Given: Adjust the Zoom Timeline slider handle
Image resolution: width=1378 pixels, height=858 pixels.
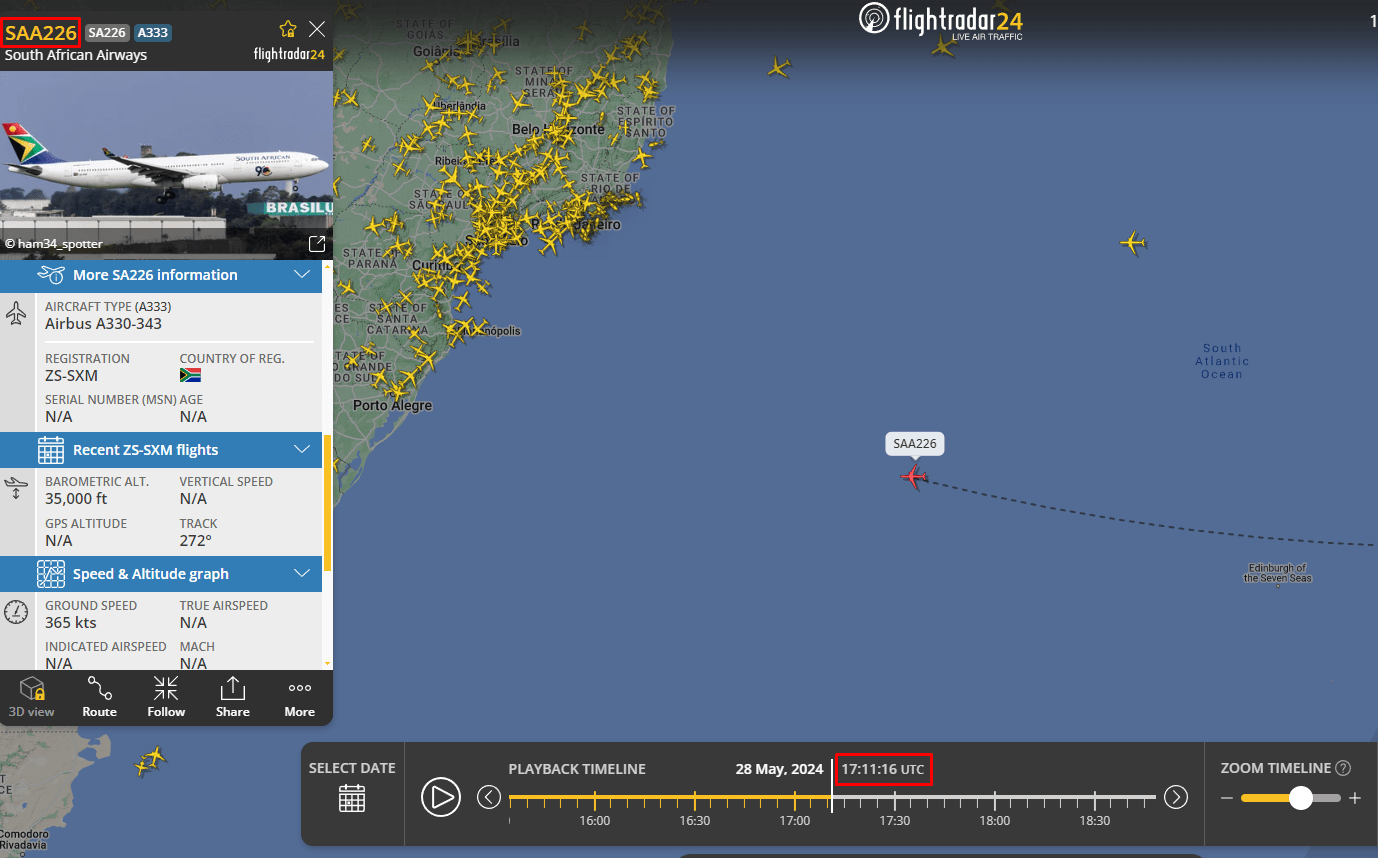Looking at the screenshot, I should [1300, 797].
